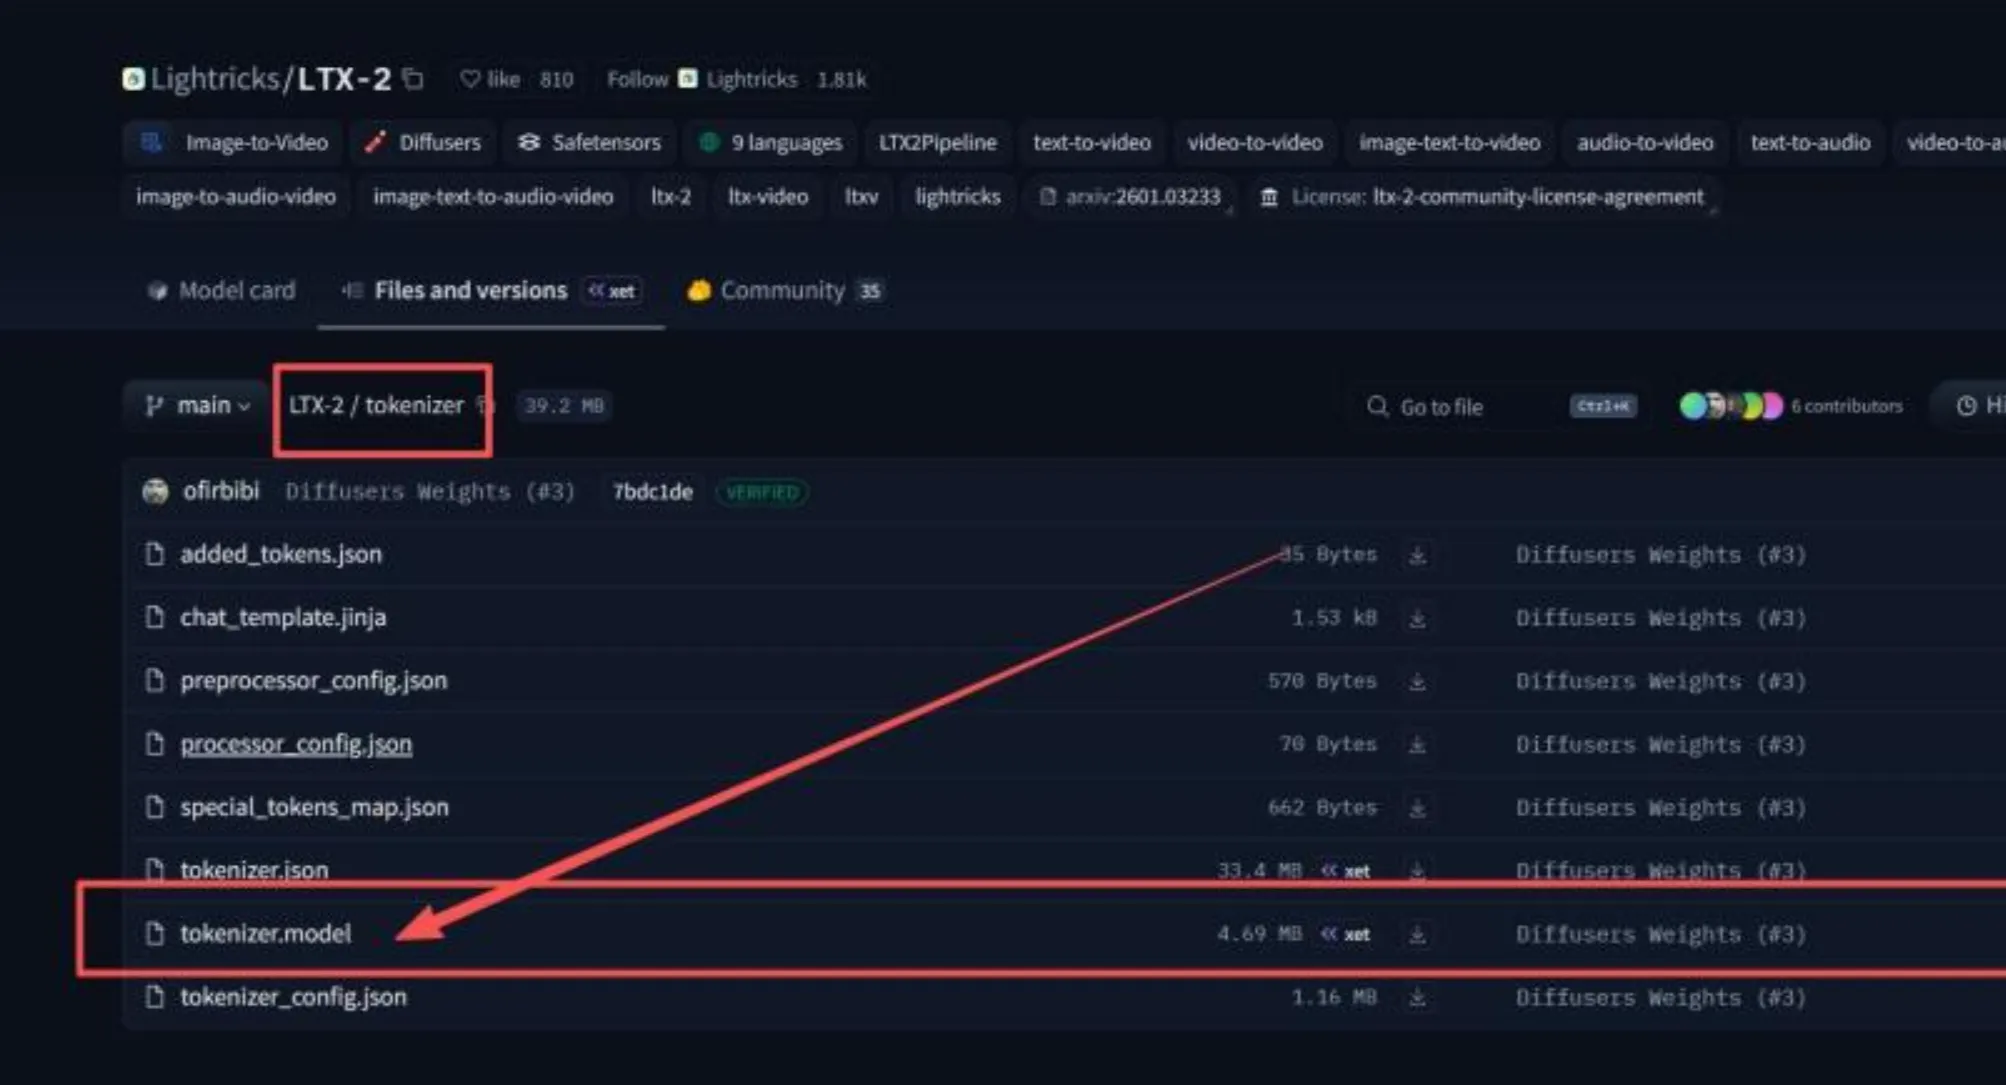Open tokenizer.json file
Screen dimensions: 2006x1085
tap(254, 870)
